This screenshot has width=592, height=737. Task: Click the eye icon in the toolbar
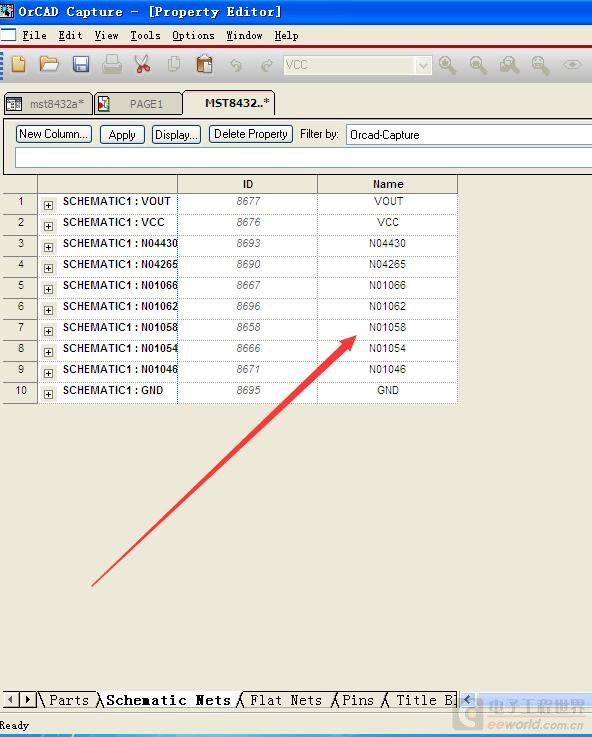coord(572,64)
